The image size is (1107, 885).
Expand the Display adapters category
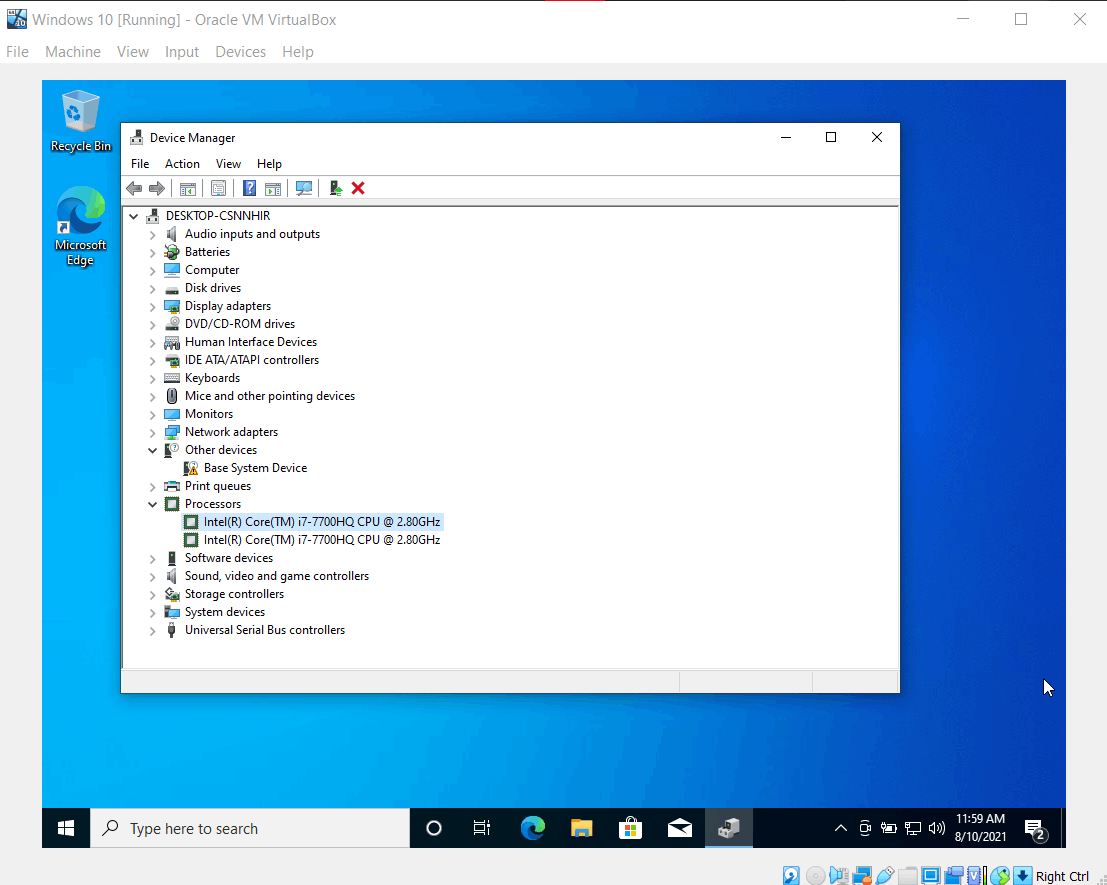[153, 306]
